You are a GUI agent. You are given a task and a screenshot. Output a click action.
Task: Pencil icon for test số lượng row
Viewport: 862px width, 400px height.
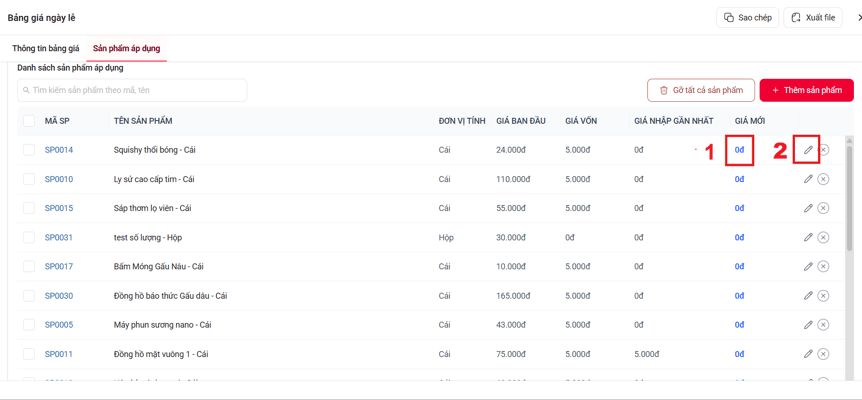coord(808,237)
